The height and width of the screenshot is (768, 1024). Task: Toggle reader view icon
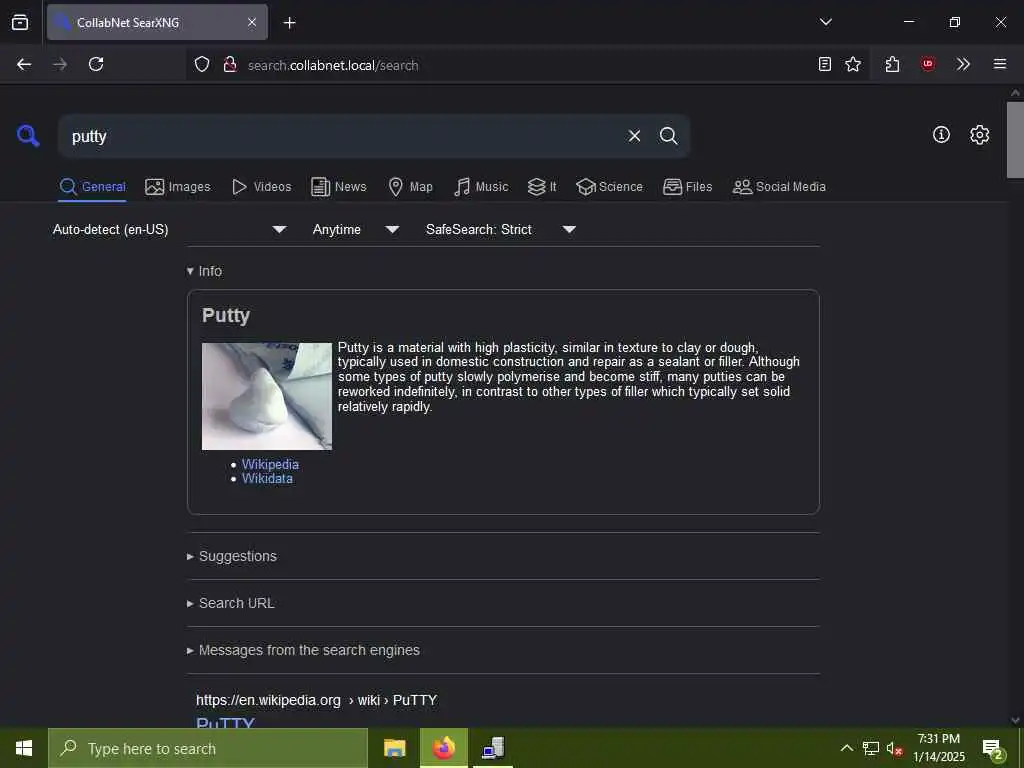tap(825, 64)
